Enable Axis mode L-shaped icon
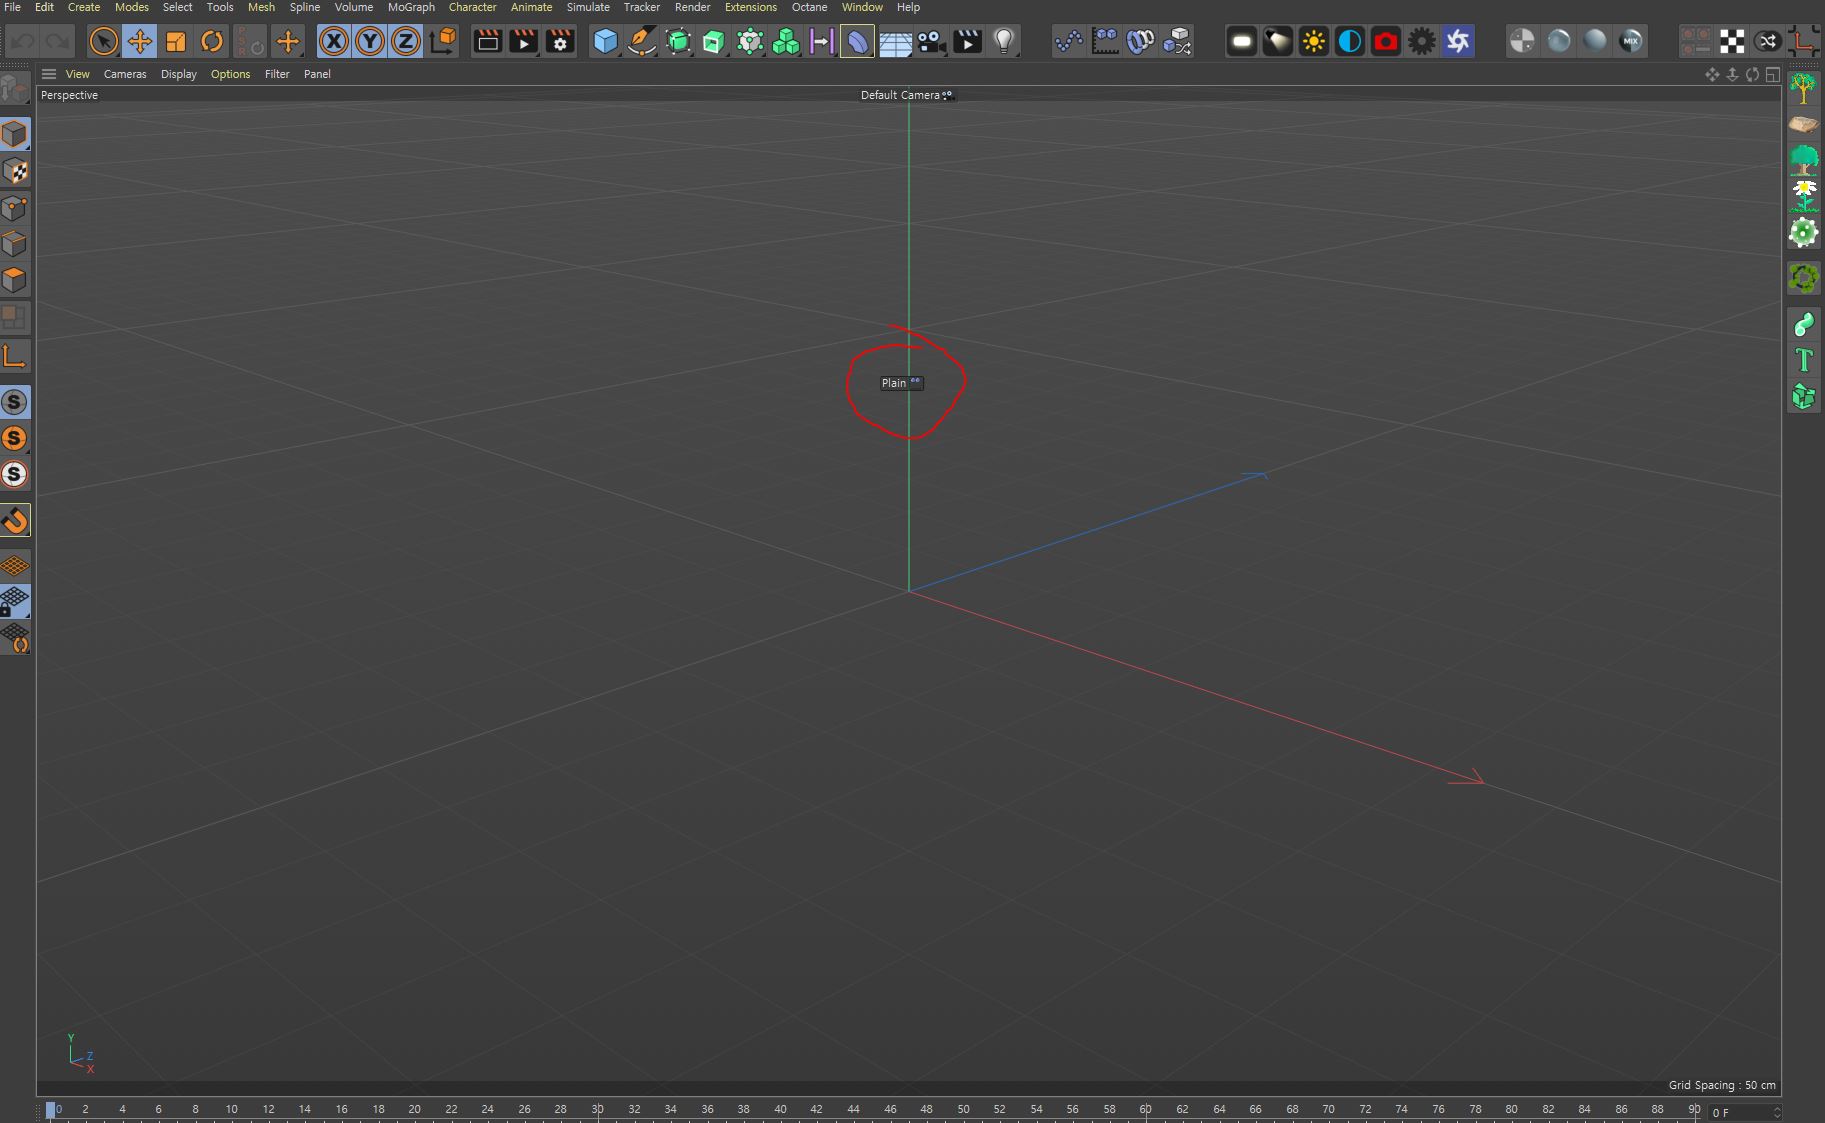The image size is (1825, 1123). pos(15,357)
